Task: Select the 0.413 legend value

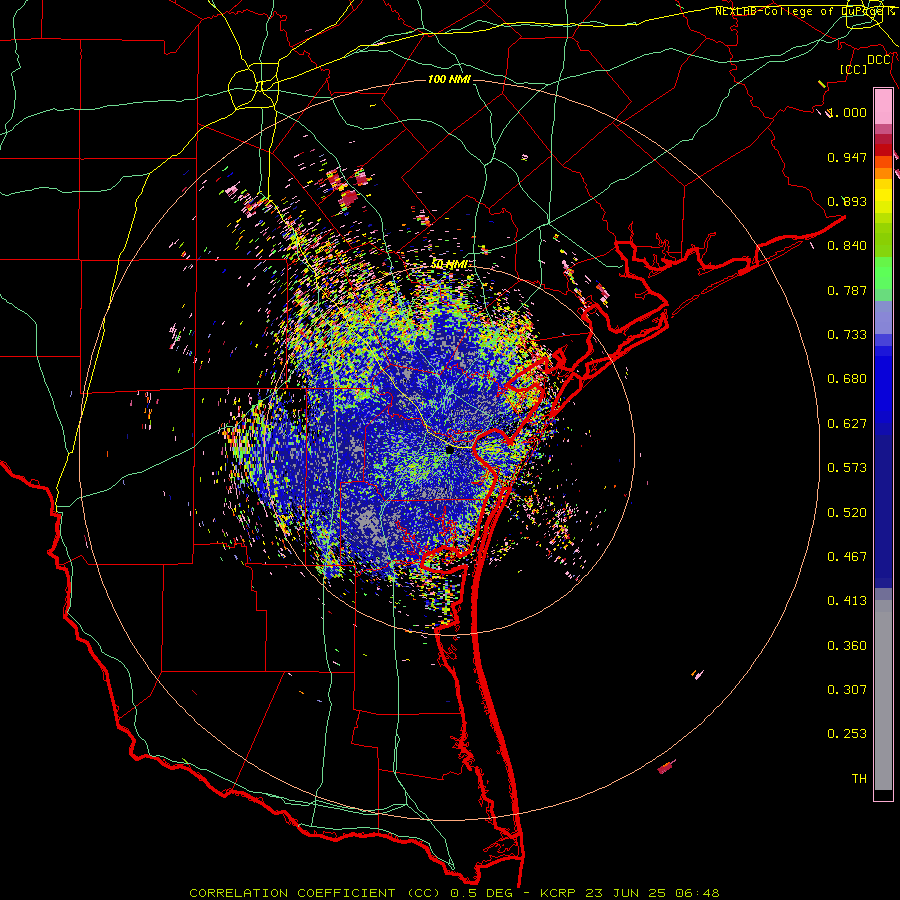Action: [x=847, y=601]
